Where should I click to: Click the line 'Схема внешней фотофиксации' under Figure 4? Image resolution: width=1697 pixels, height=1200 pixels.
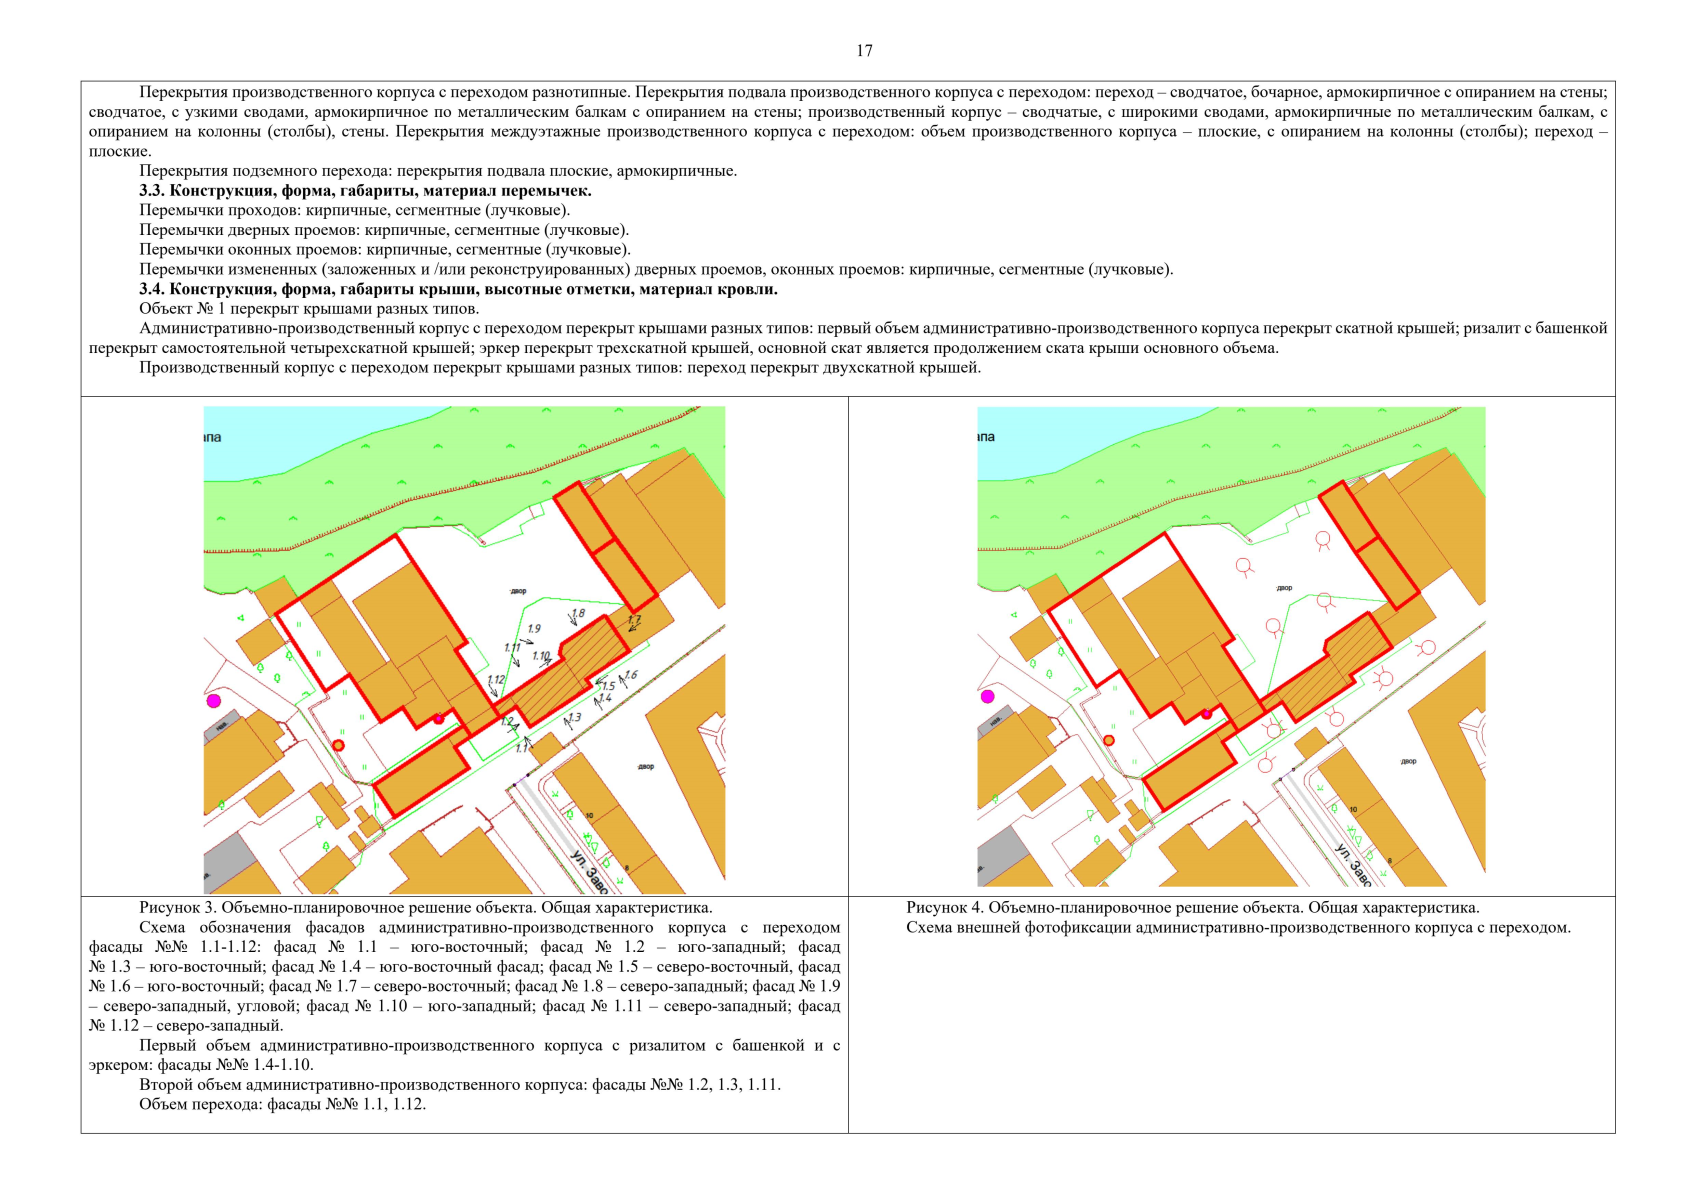(1238, 928)
